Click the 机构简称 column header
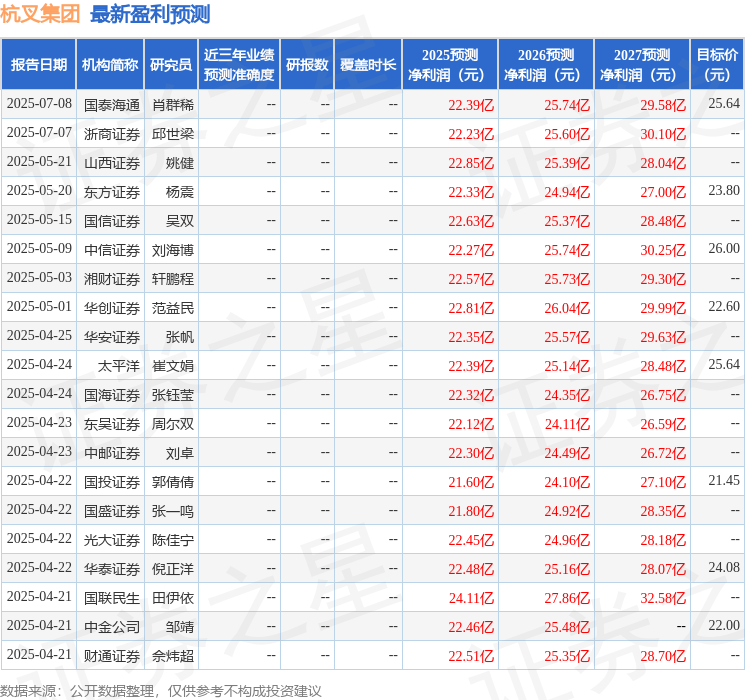Image resolution: width=745 pixels, height=700 pixels. pyautogui.click(x=110, y=65)
